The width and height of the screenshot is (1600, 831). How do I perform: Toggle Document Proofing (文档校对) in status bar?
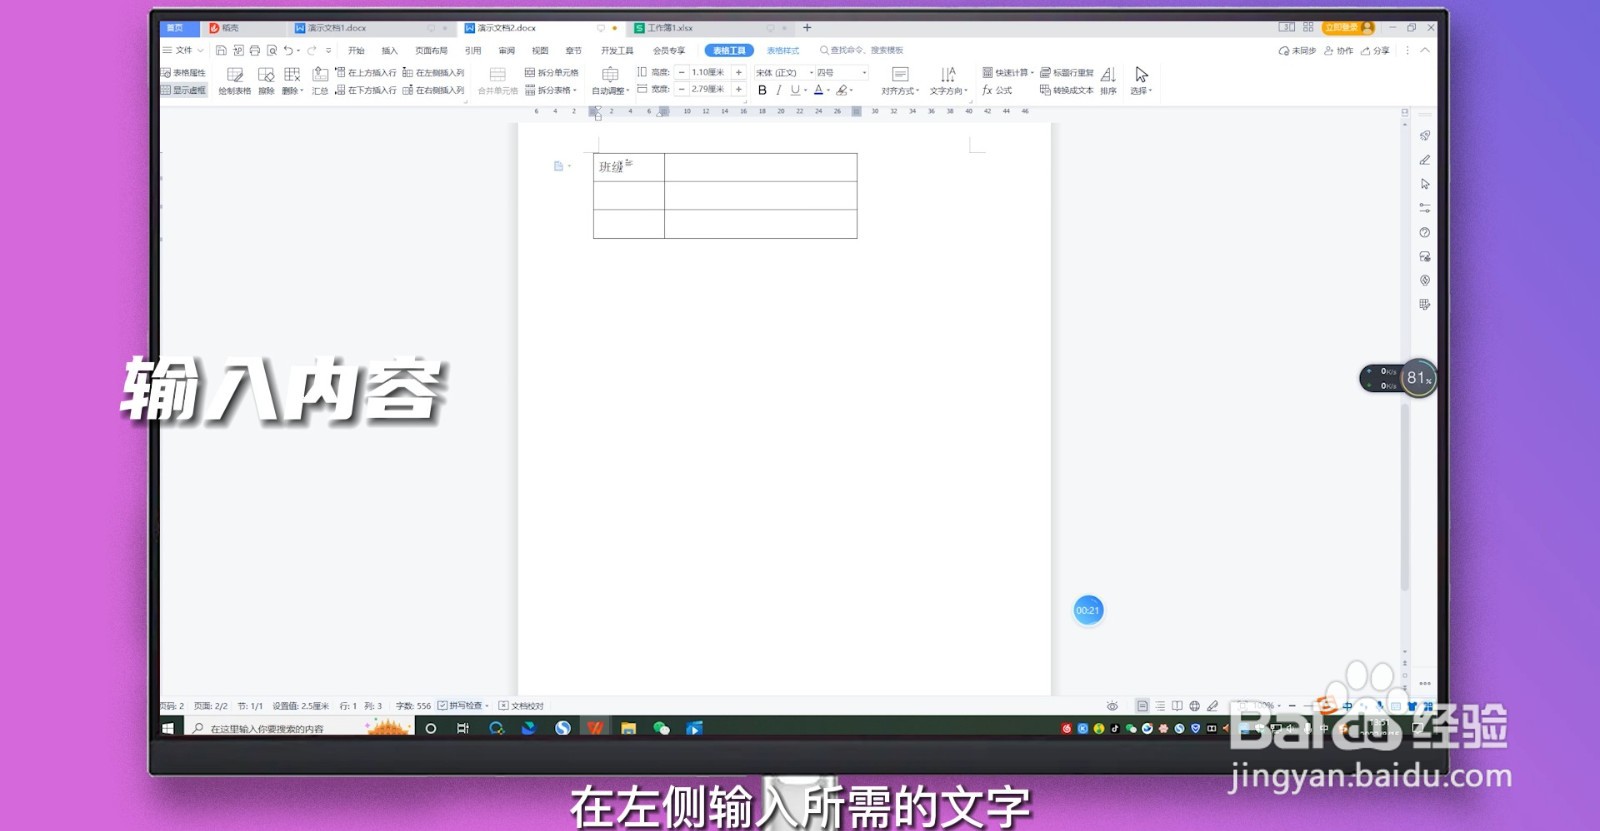(x=521, y=706)
